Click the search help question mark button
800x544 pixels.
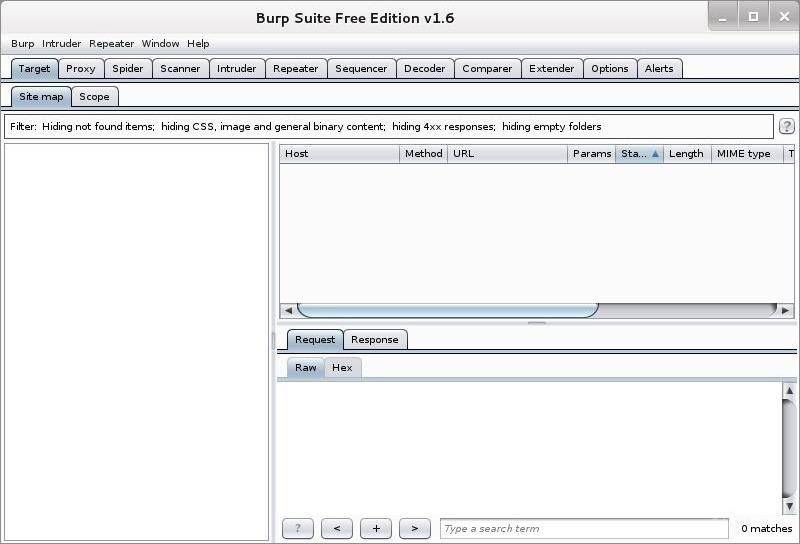tap(297, 528)
